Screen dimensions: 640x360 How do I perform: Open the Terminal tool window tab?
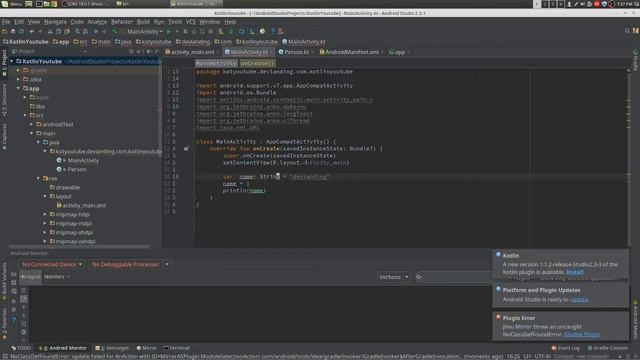(x=177, y=348)
